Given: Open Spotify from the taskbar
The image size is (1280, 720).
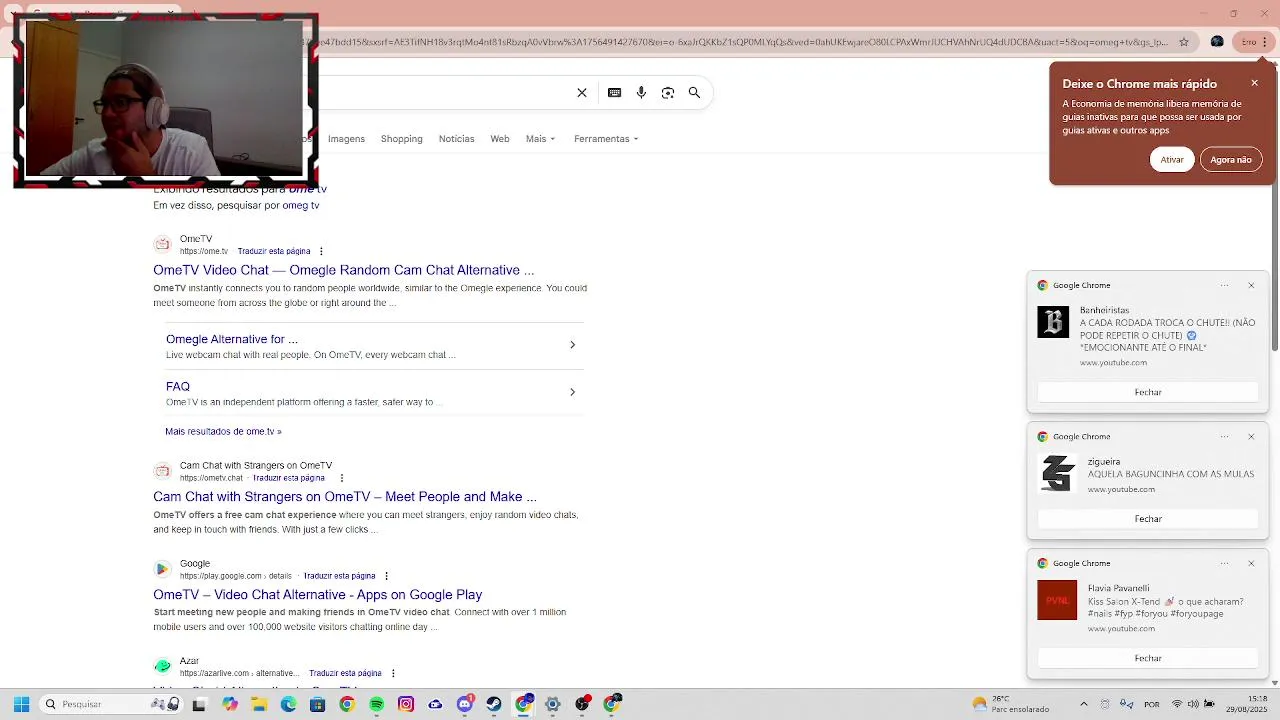Looking at the screenshot, I should click(x=376, y=704).
